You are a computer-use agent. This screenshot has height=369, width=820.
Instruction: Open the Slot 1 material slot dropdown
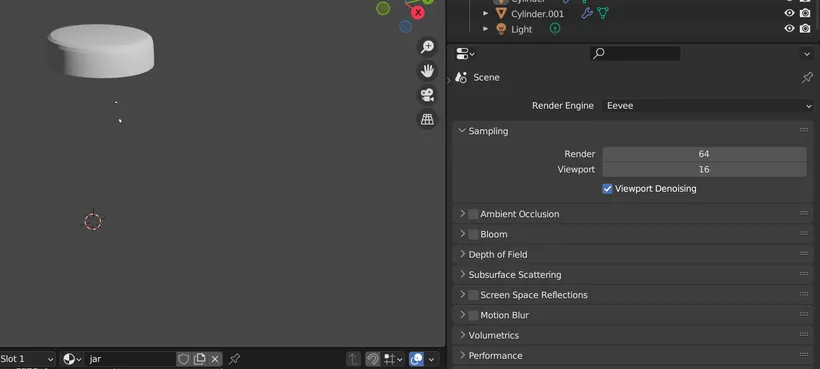(27, 359)
